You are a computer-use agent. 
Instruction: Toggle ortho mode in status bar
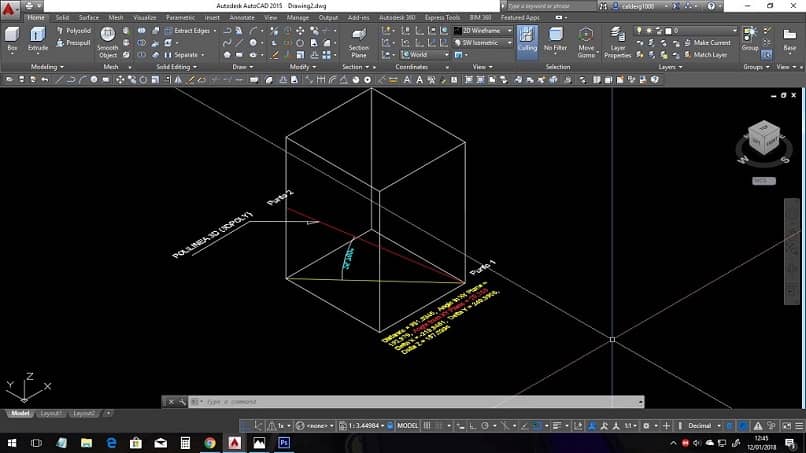[472, 426]
